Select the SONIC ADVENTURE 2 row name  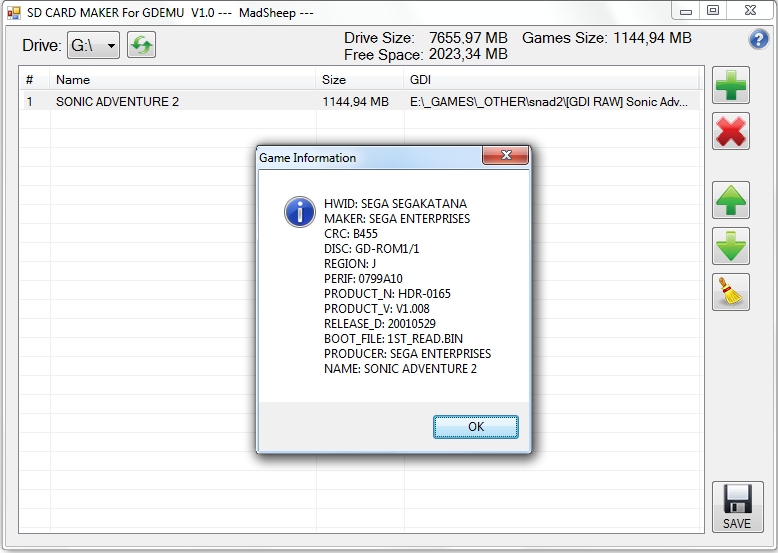tap(117, 102)
